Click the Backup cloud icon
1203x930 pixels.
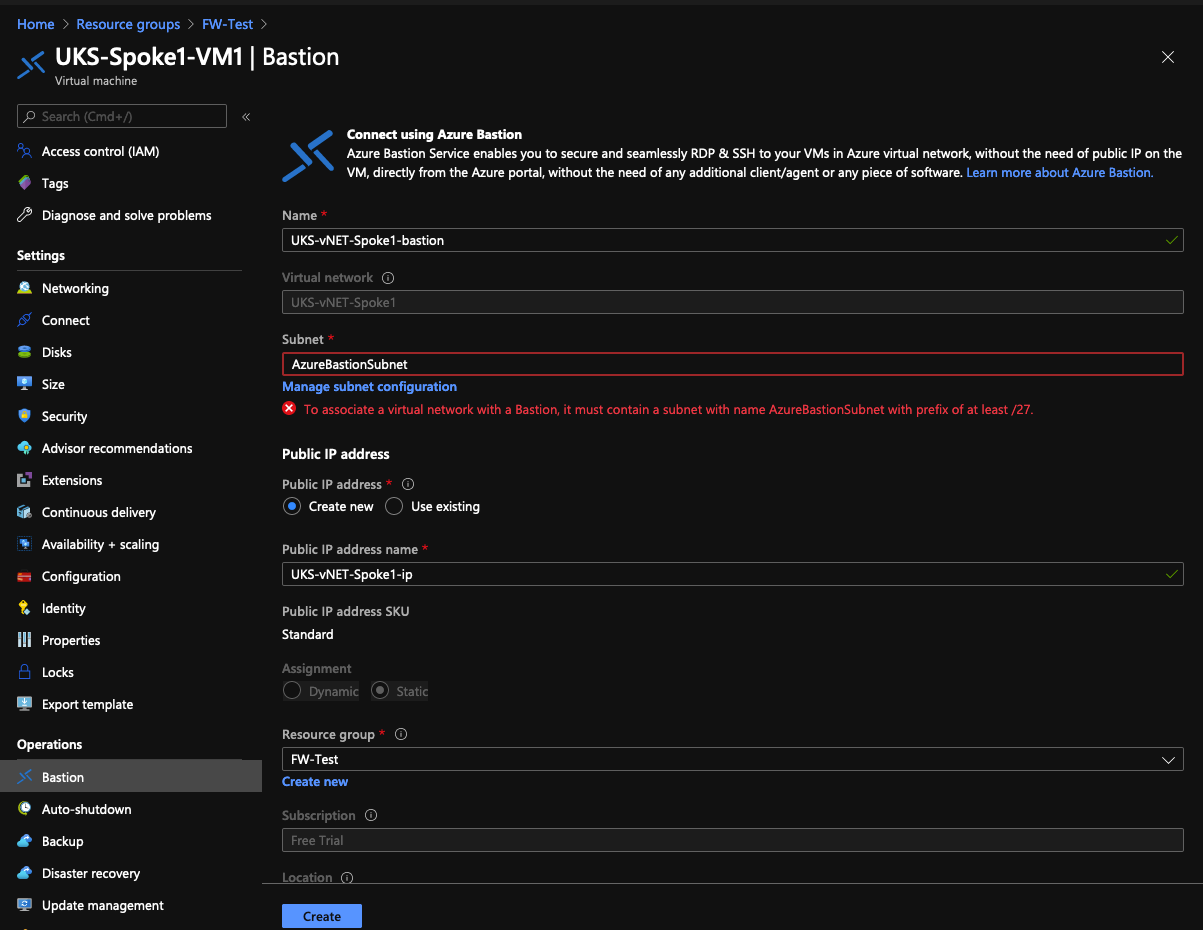coord(25,841)
